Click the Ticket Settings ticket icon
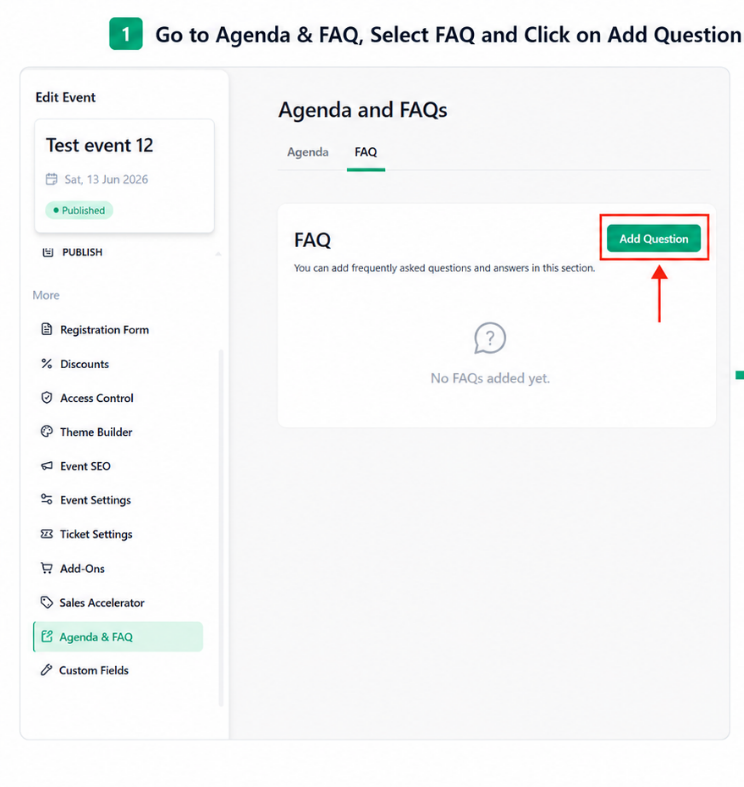Viewport: 744px width, 787px height. point(47,534)
